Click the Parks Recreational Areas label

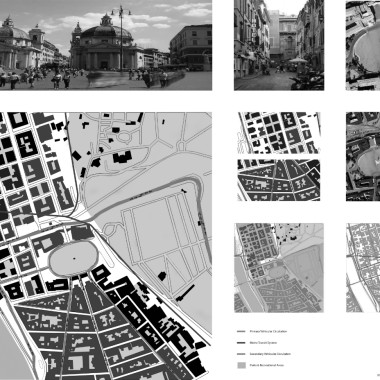[267, 365]
